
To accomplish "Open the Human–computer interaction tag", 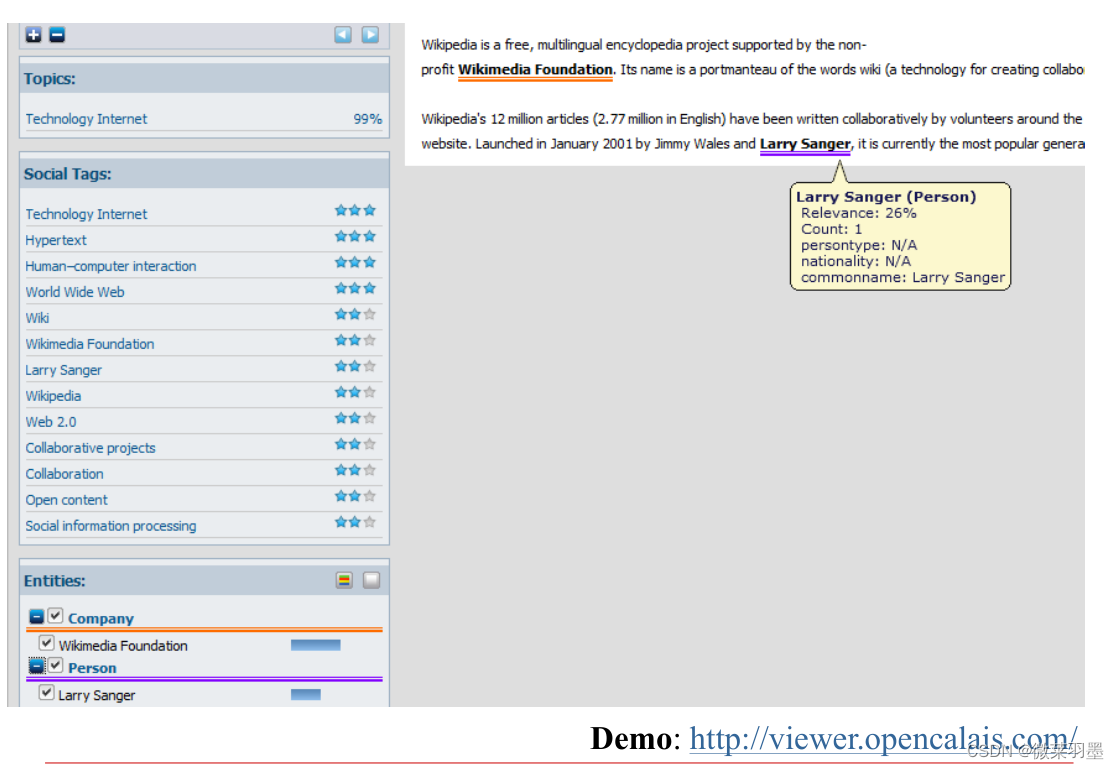I will pyautogui.click(x=111, y=266).
